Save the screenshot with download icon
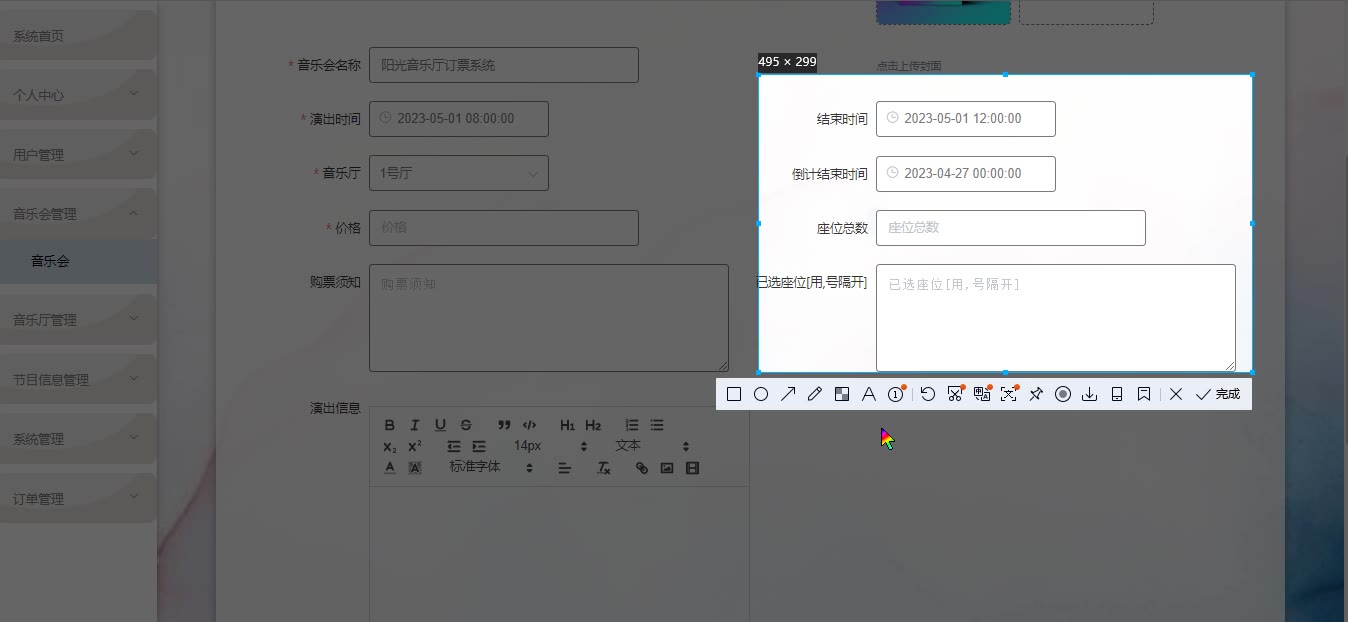Screen dimensions: 1348x622 [1090, 394]
